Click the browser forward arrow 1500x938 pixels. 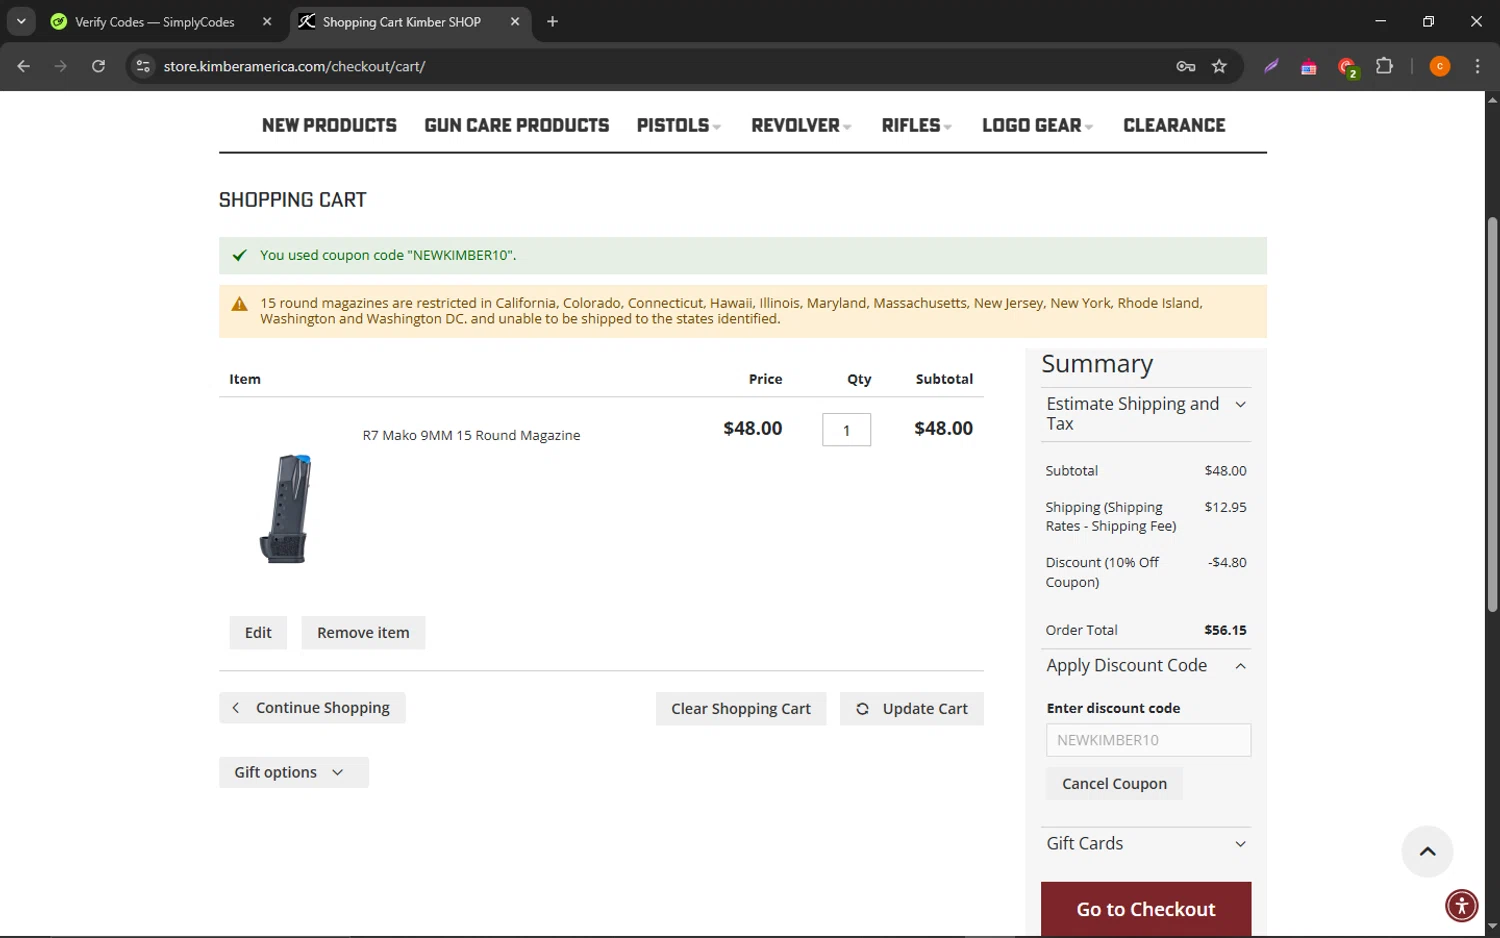coord(61,66)
